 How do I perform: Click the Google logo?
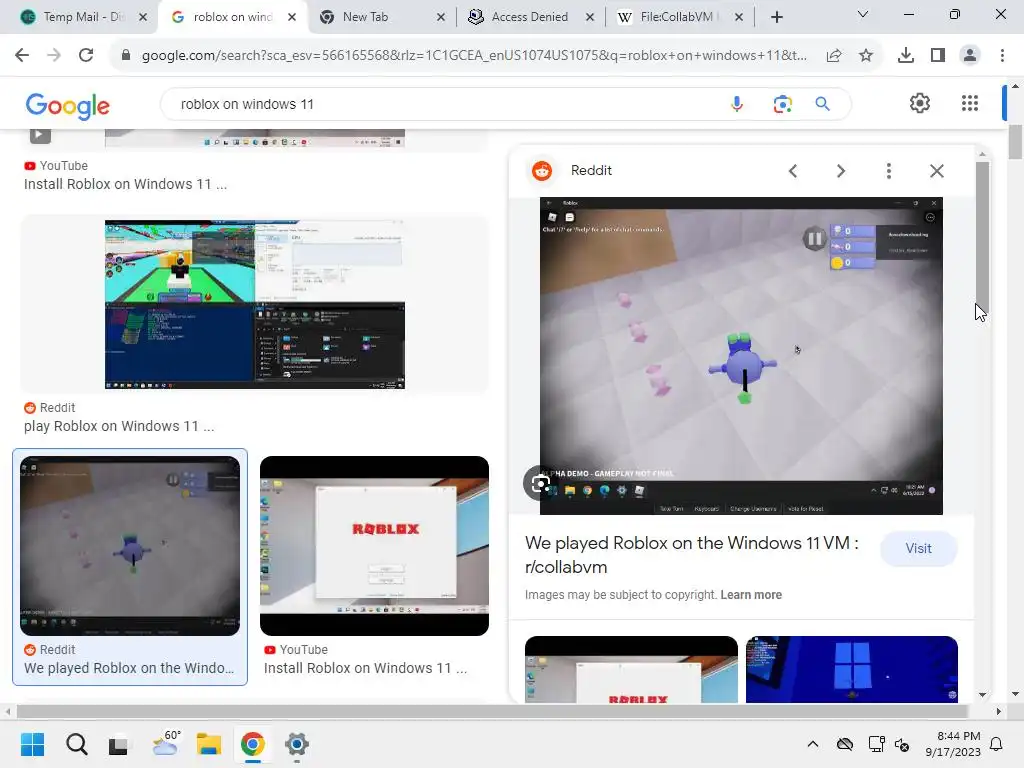67,106
